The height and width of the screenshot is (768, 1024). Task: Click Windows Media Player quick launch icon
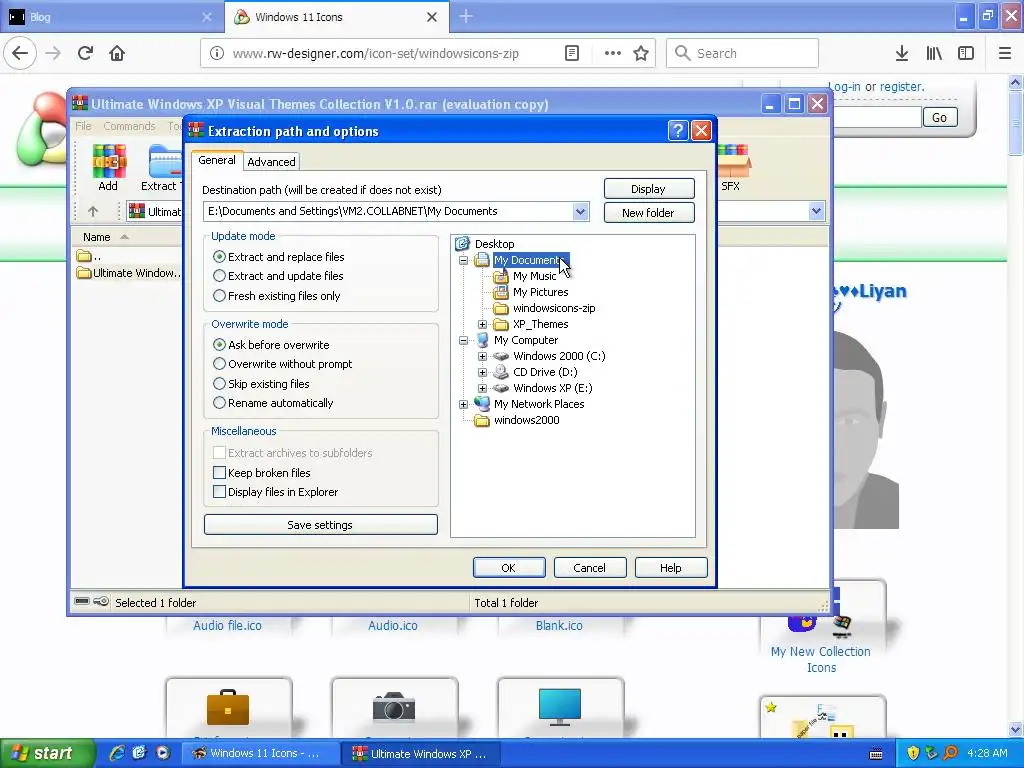[163, 753]
